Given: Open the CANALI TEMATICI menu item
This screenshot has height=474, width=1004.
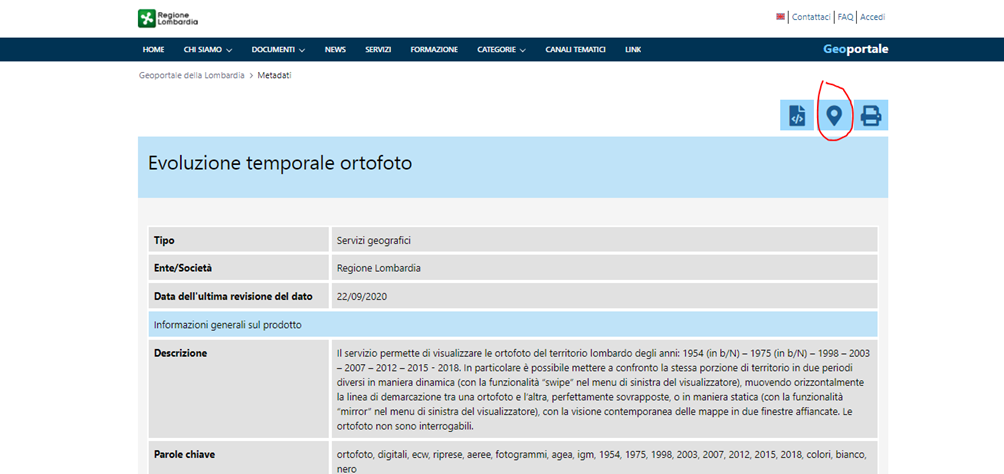Looking at the screenshot, I should click(x=575, y=49).
